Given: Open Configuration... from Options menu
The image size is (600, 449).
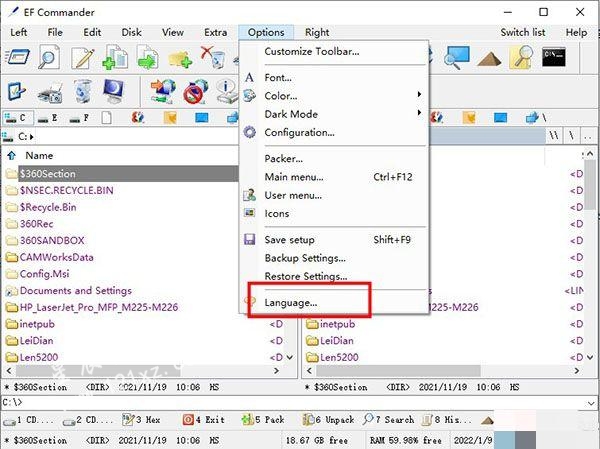Looking at the screenshot, I should [x=334, y=132].
